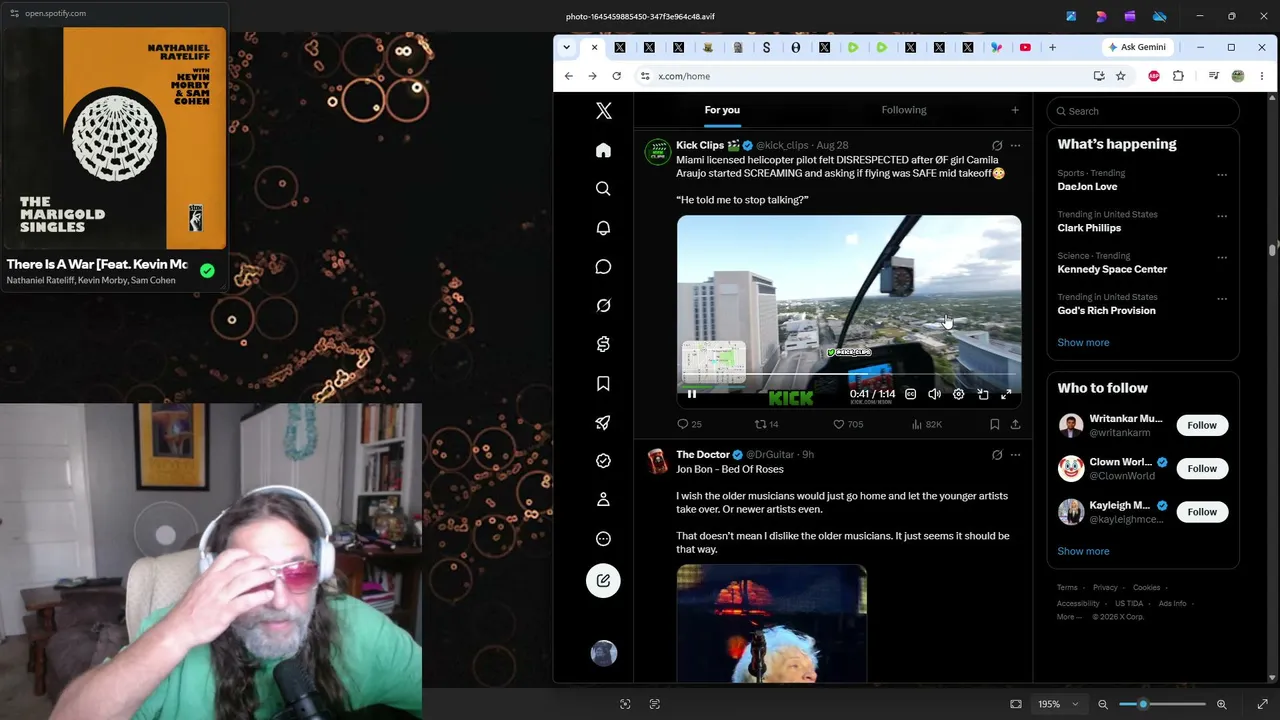This screenshot has width=1280, height=720.
Task: Click the dollar-sign icon in X sidebar
Action: pos(603,345)
